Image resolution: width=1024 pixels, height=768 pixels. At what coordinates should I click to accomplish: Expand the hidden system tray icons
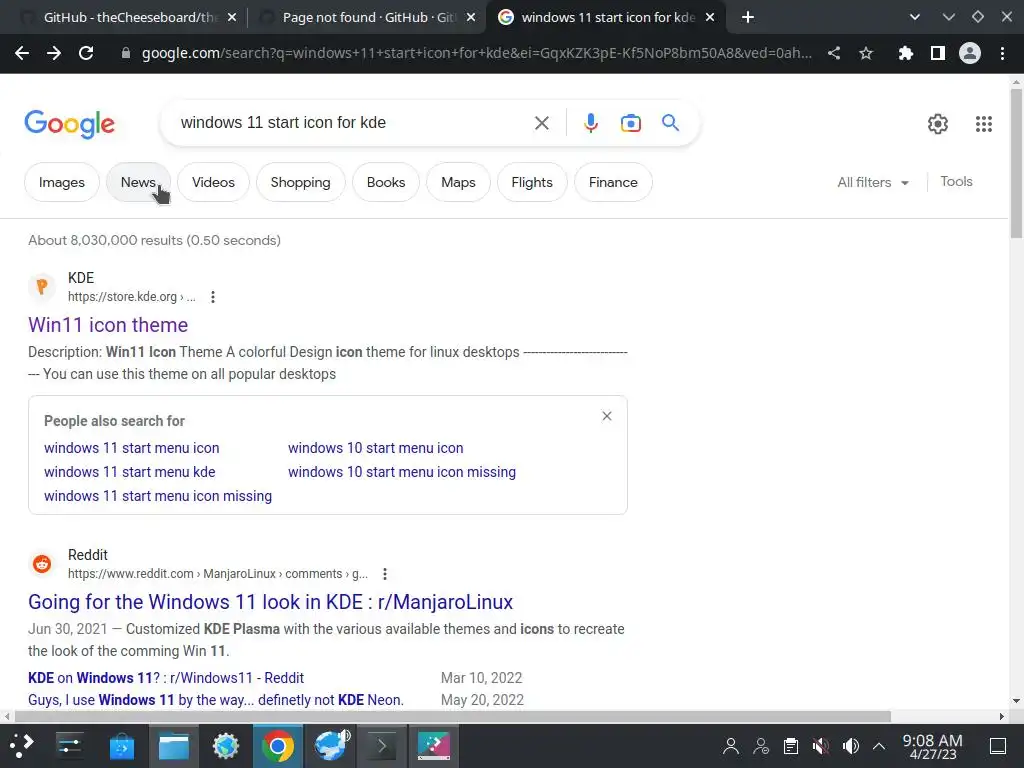pos(879,746)
